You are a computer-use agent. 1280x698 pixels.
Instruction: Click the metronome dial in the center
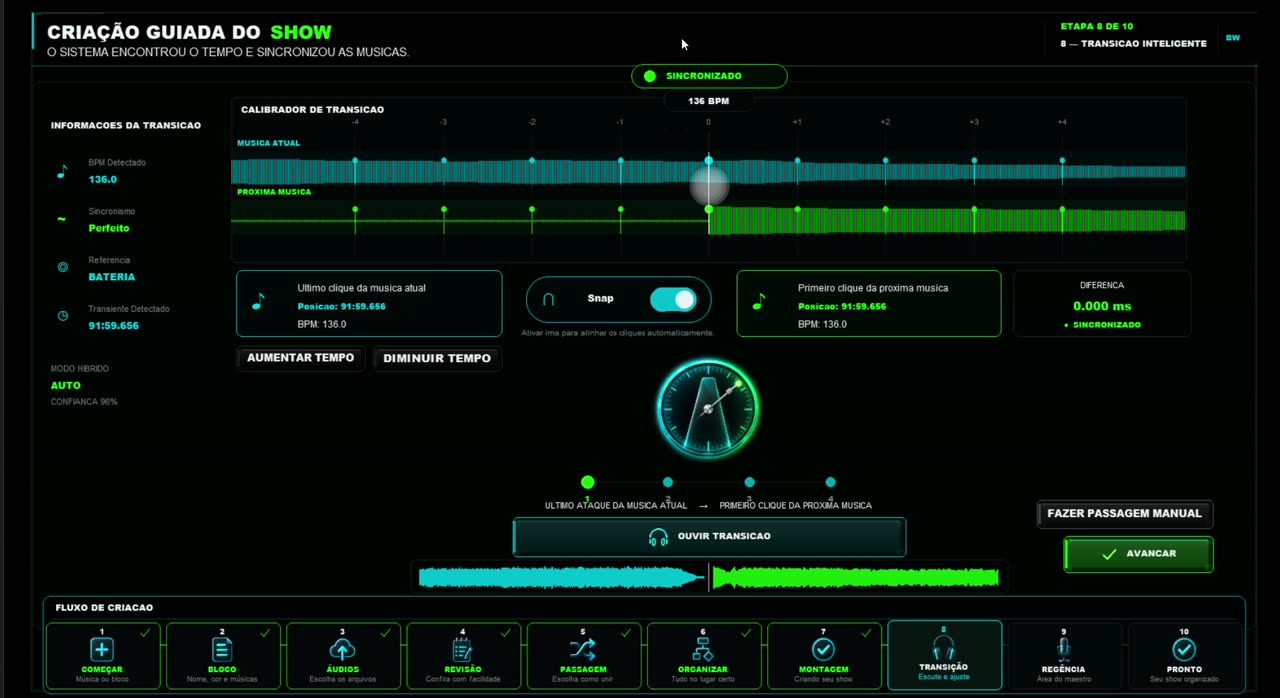pos(708,408)
